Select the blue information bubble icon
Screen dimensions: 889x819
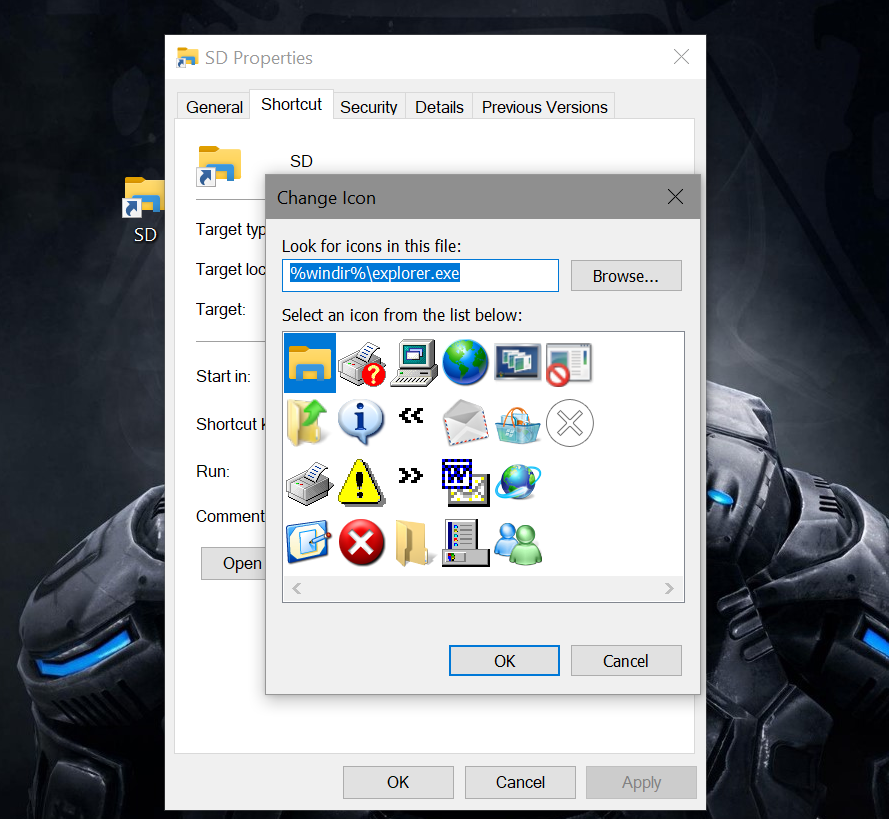pyautogui.click(x=361, y=422)
